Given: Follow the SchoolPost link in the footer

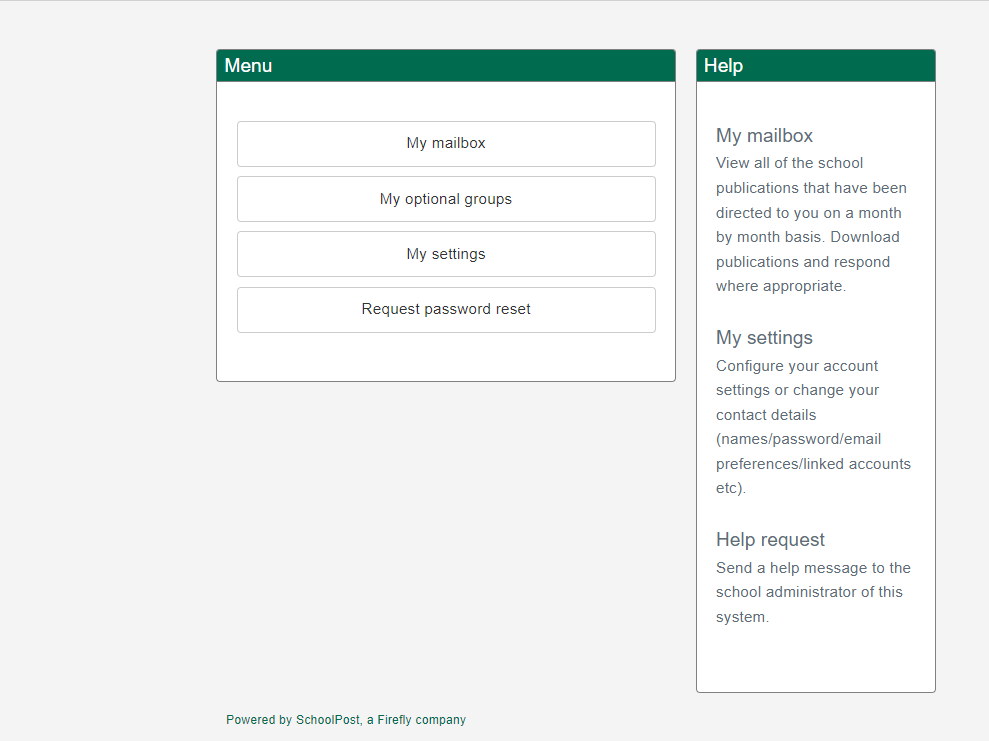Looking at the screenshot, I should coord(327,720).
